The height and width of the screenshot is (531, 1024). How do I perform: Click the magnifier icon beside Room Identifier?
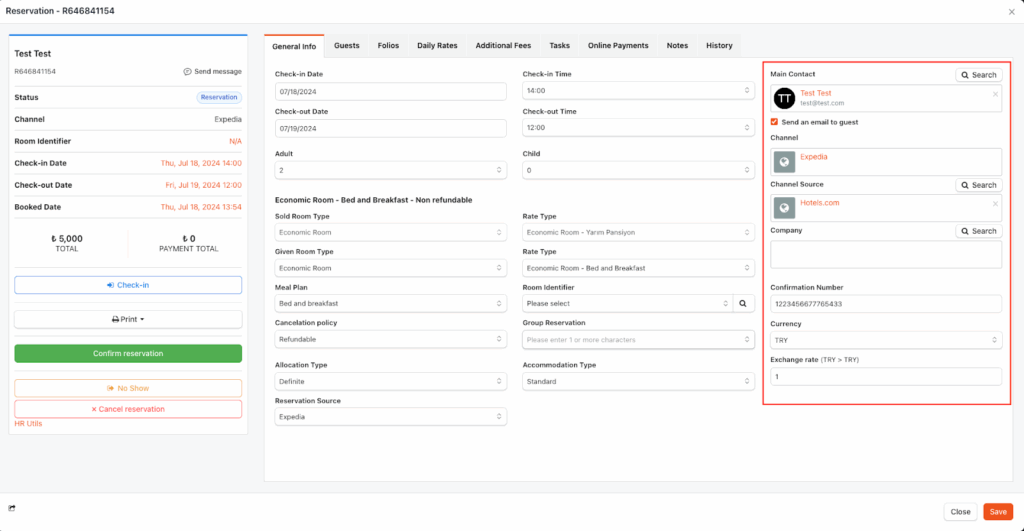point(743,303)
